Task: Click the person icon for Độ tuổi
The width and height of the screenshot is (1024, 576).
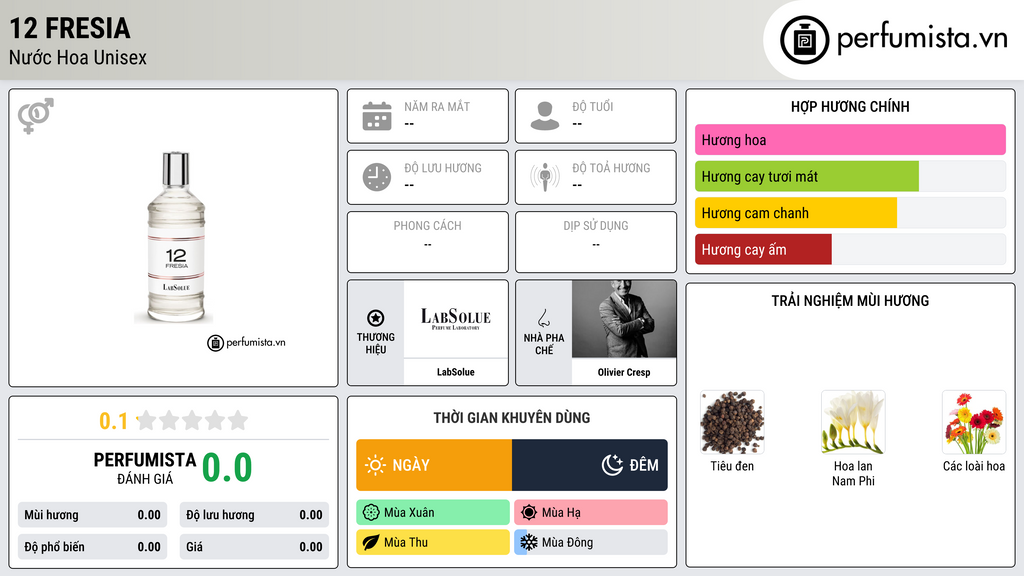Action: pyautogui.click(x=545, y=116)
